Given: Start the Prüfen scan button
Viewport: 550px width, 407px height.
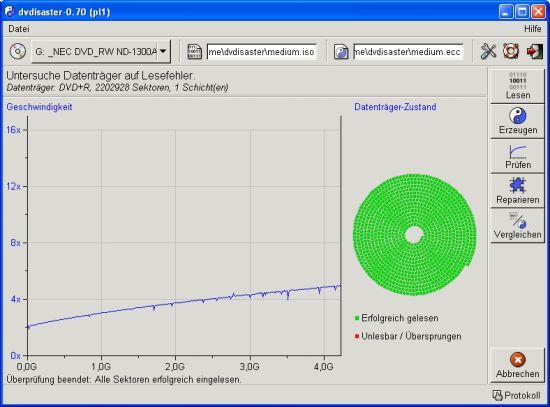Looking at the screenshot, I should [x=517, y=156].
